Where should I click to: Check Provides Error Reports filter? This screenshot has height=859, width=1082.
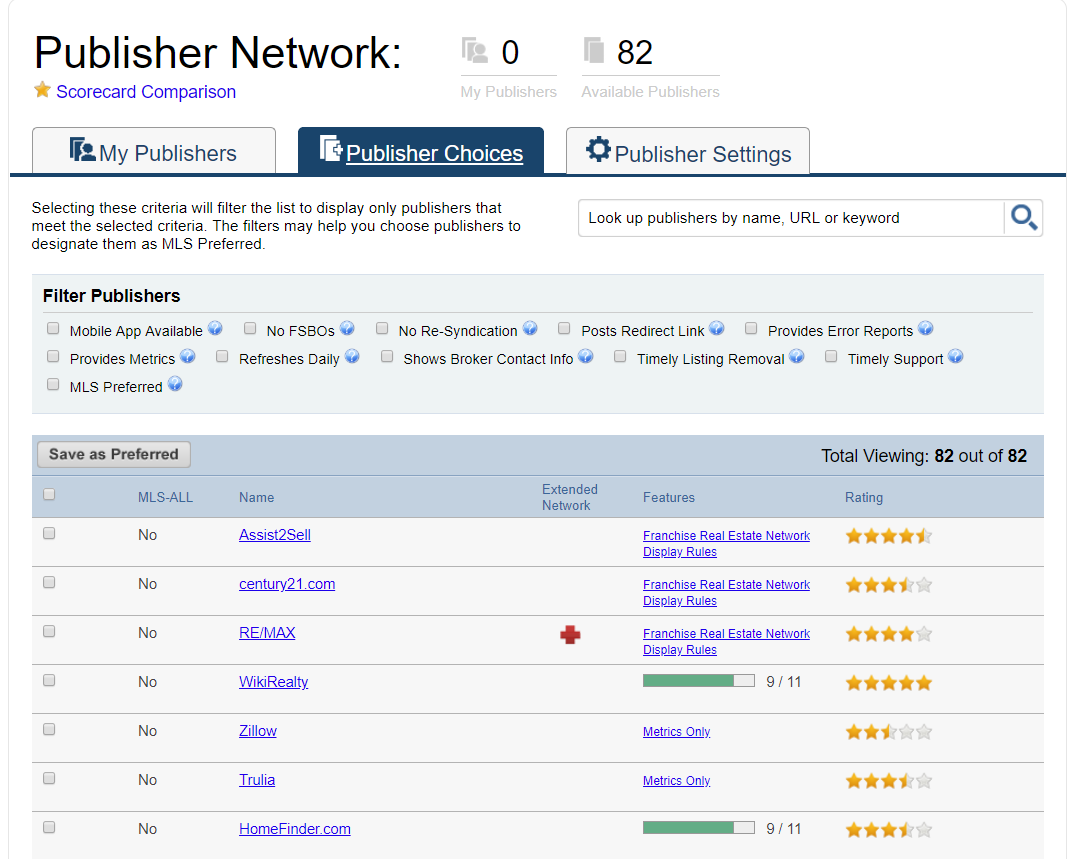pos(751,328)
